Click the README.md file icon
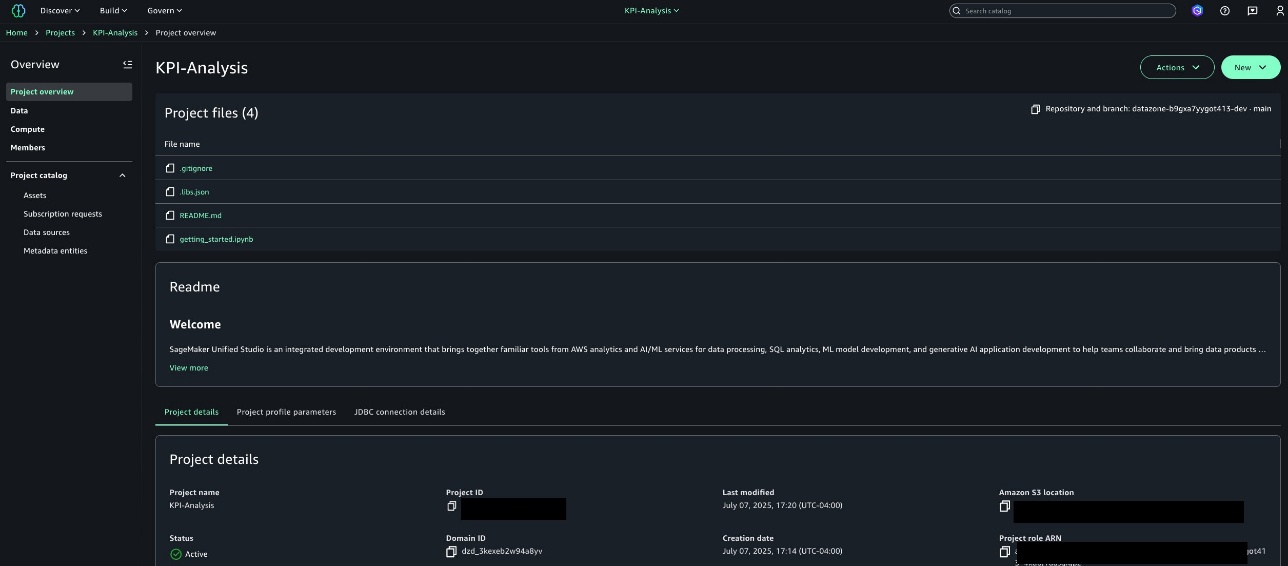 tap(170, 215)
